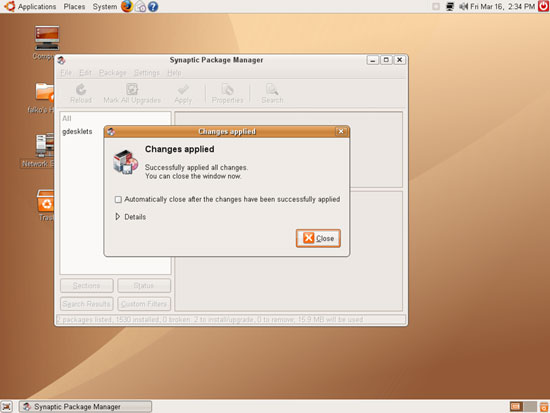Click the Status button
This screenshot has width=550, height=413.
(144, 286)
